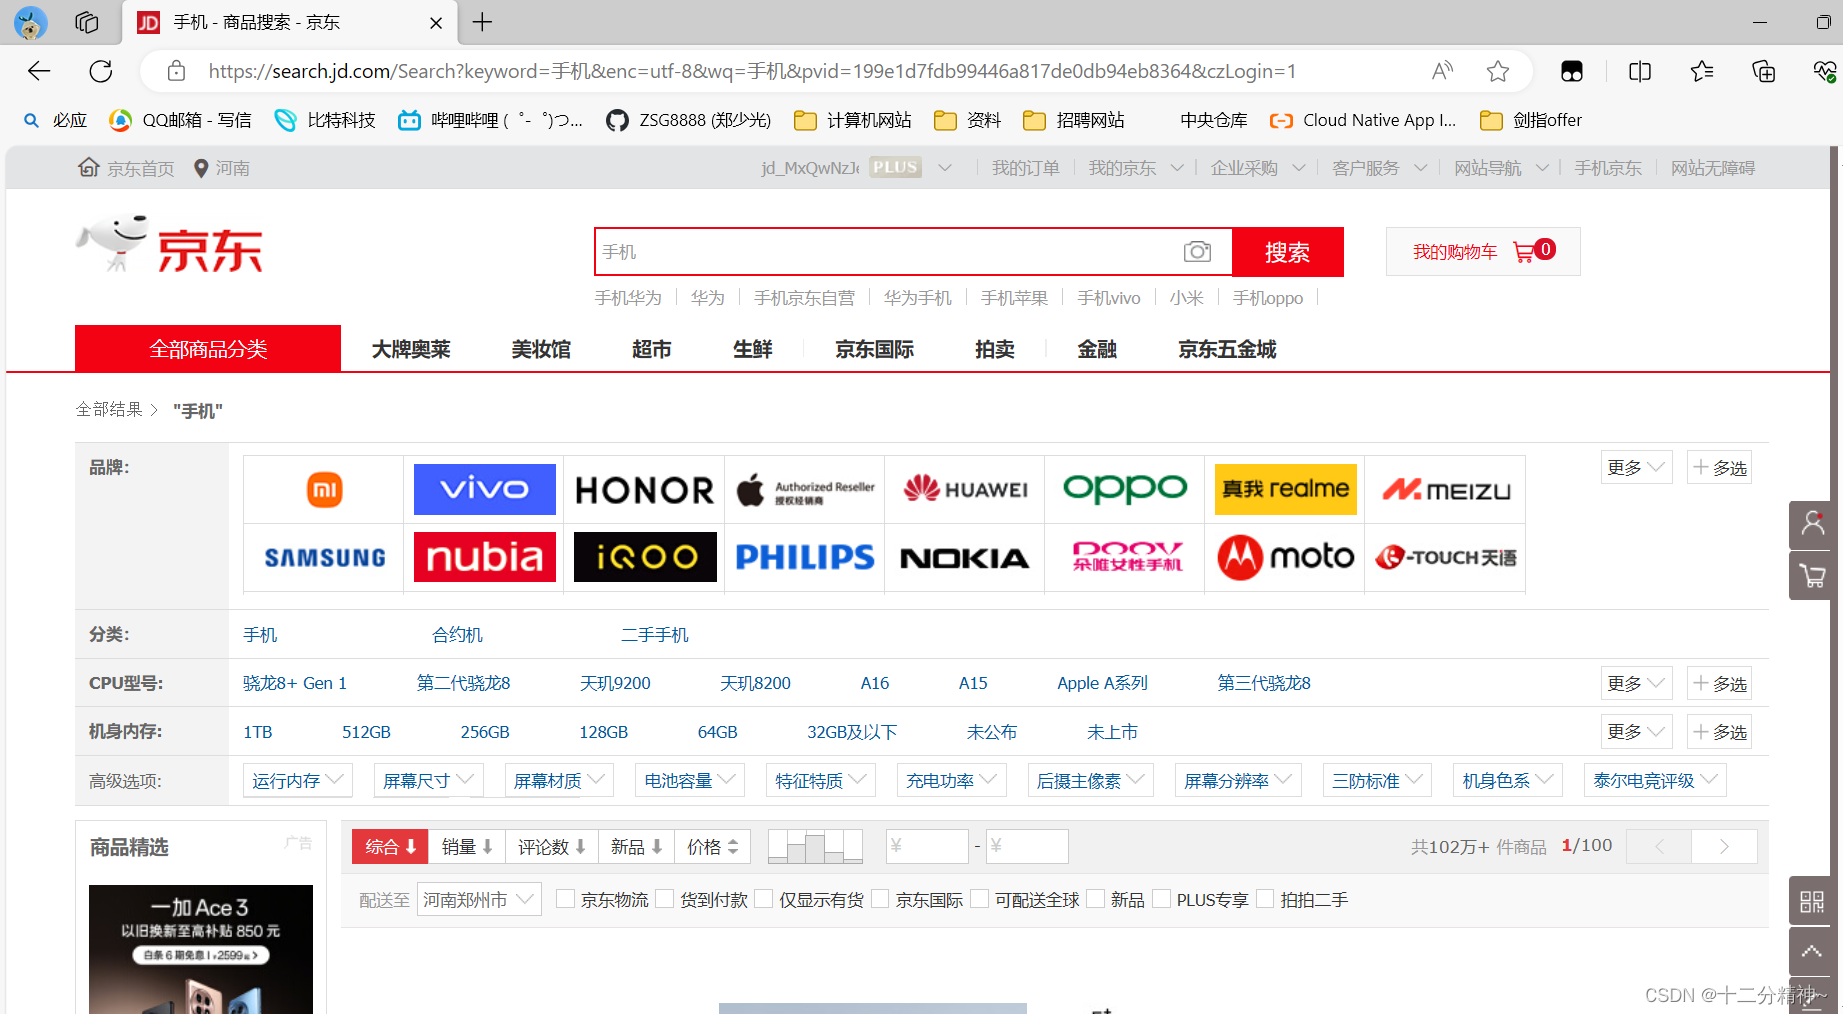Expand the 运行内存 dropdown
The height and width of the screenshot is (1014, 1843).
click(297, 780)
